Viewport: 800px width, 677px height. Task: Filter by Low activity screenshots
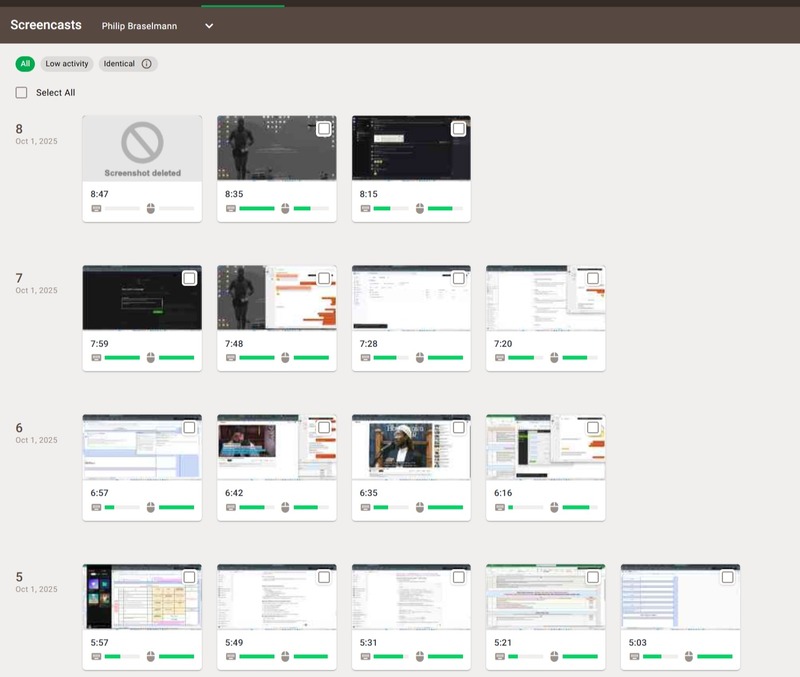[x=67, y=64]
